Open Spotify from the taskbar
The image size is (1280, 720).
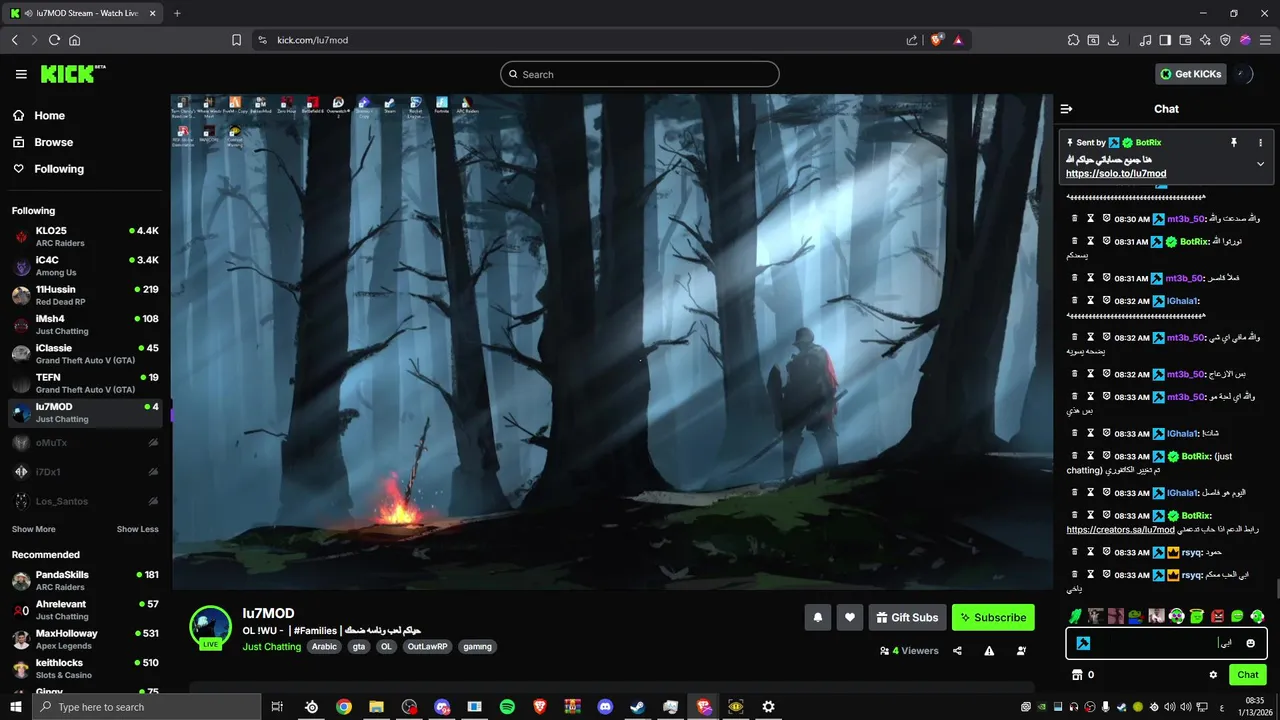click(507, 707)
